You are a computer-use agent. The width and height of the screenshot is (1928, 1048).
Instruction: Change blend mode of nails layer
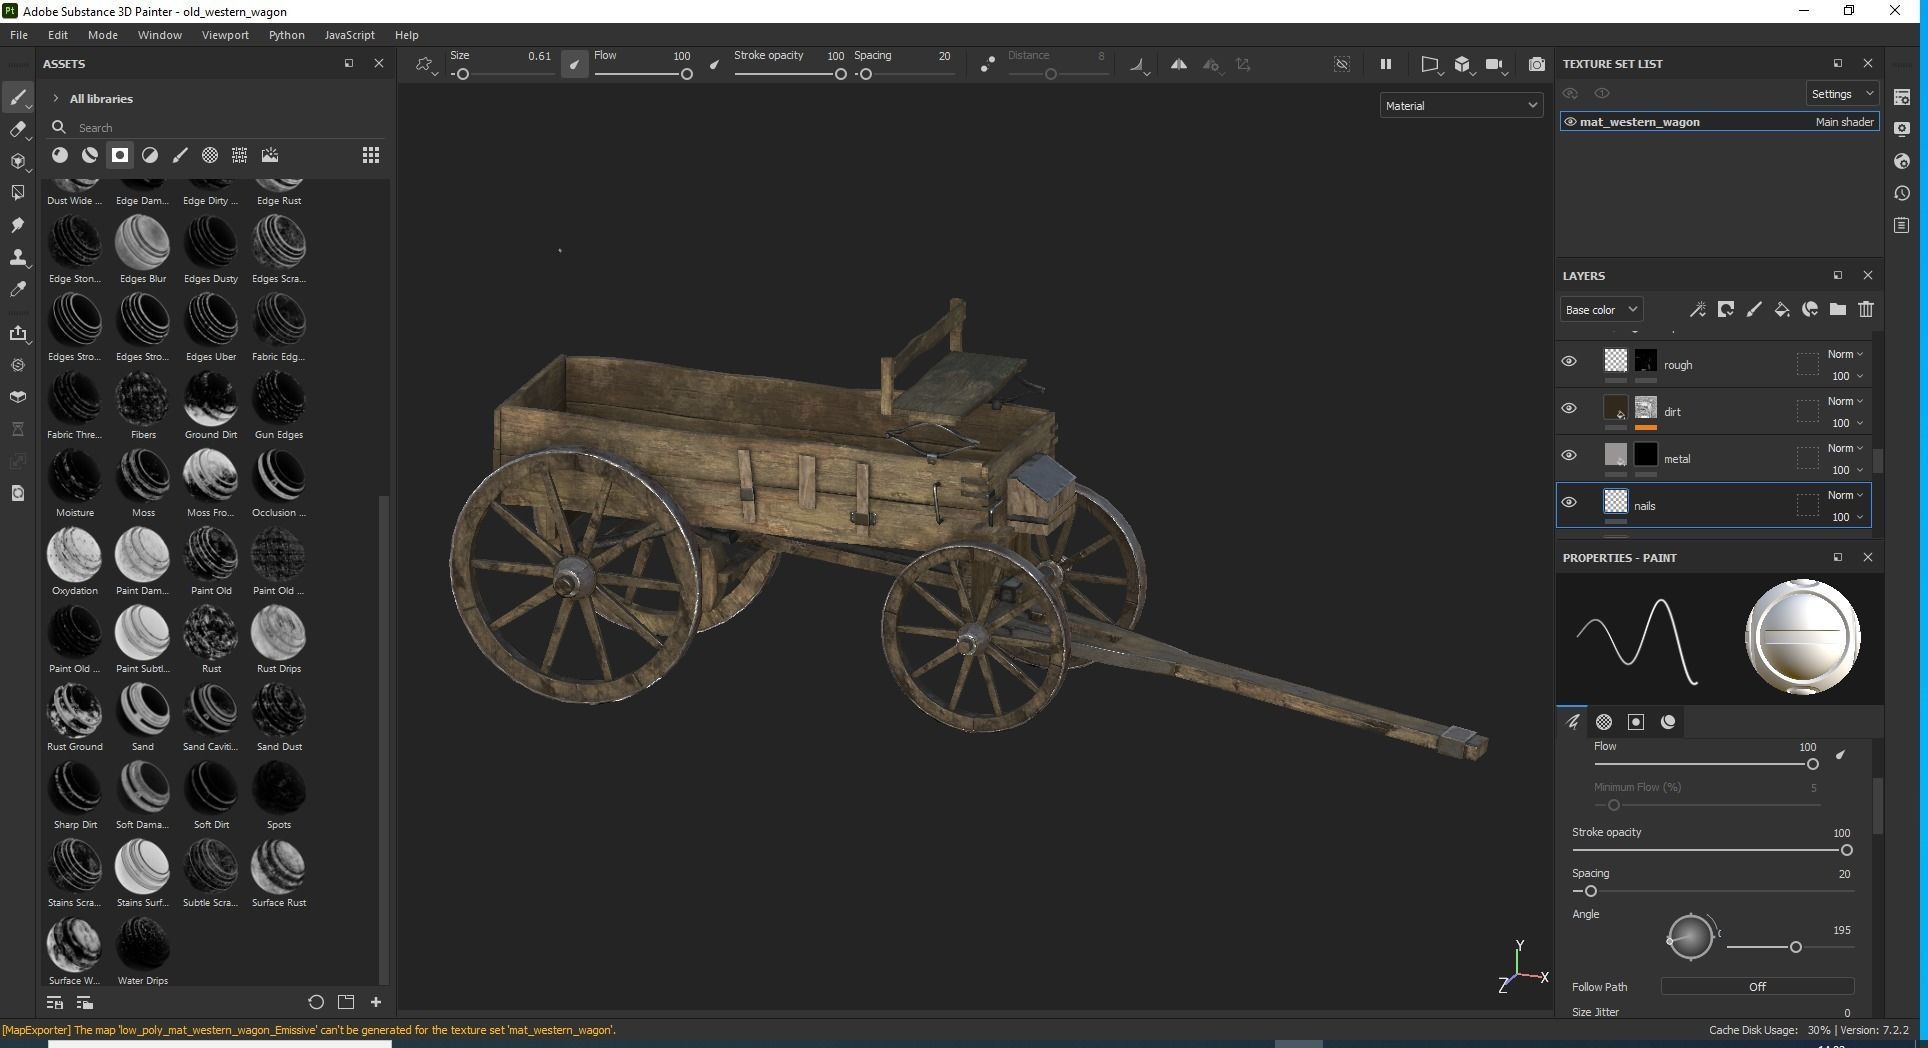pos(1845,495)
